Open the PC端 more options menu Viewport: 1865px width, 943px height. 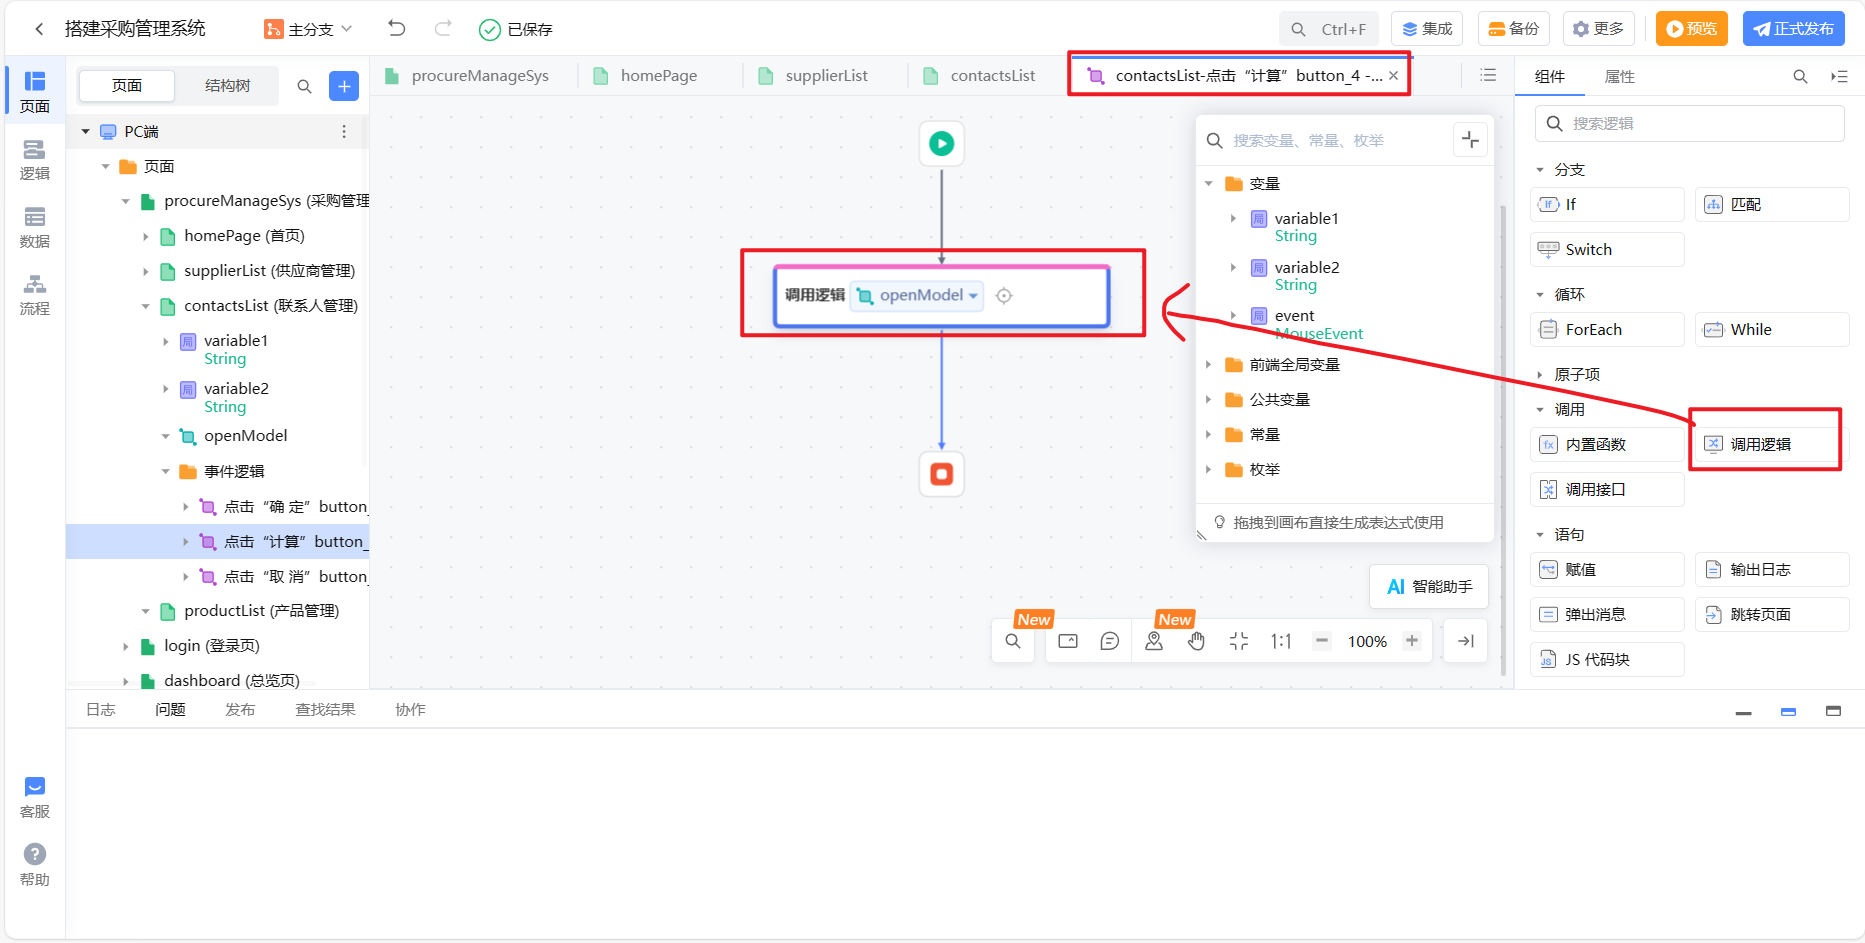[344, 132]
